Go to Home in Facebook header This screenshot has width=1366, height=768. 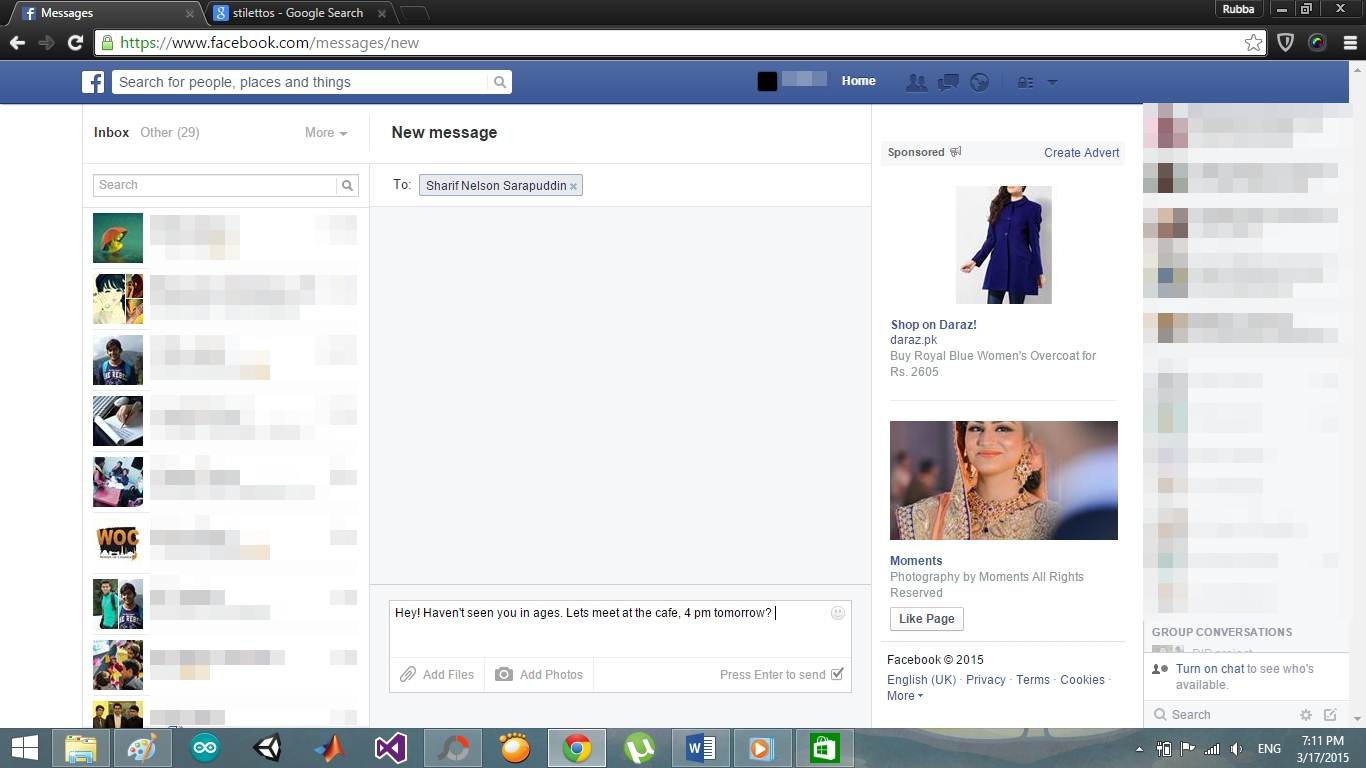click(858, 81)
